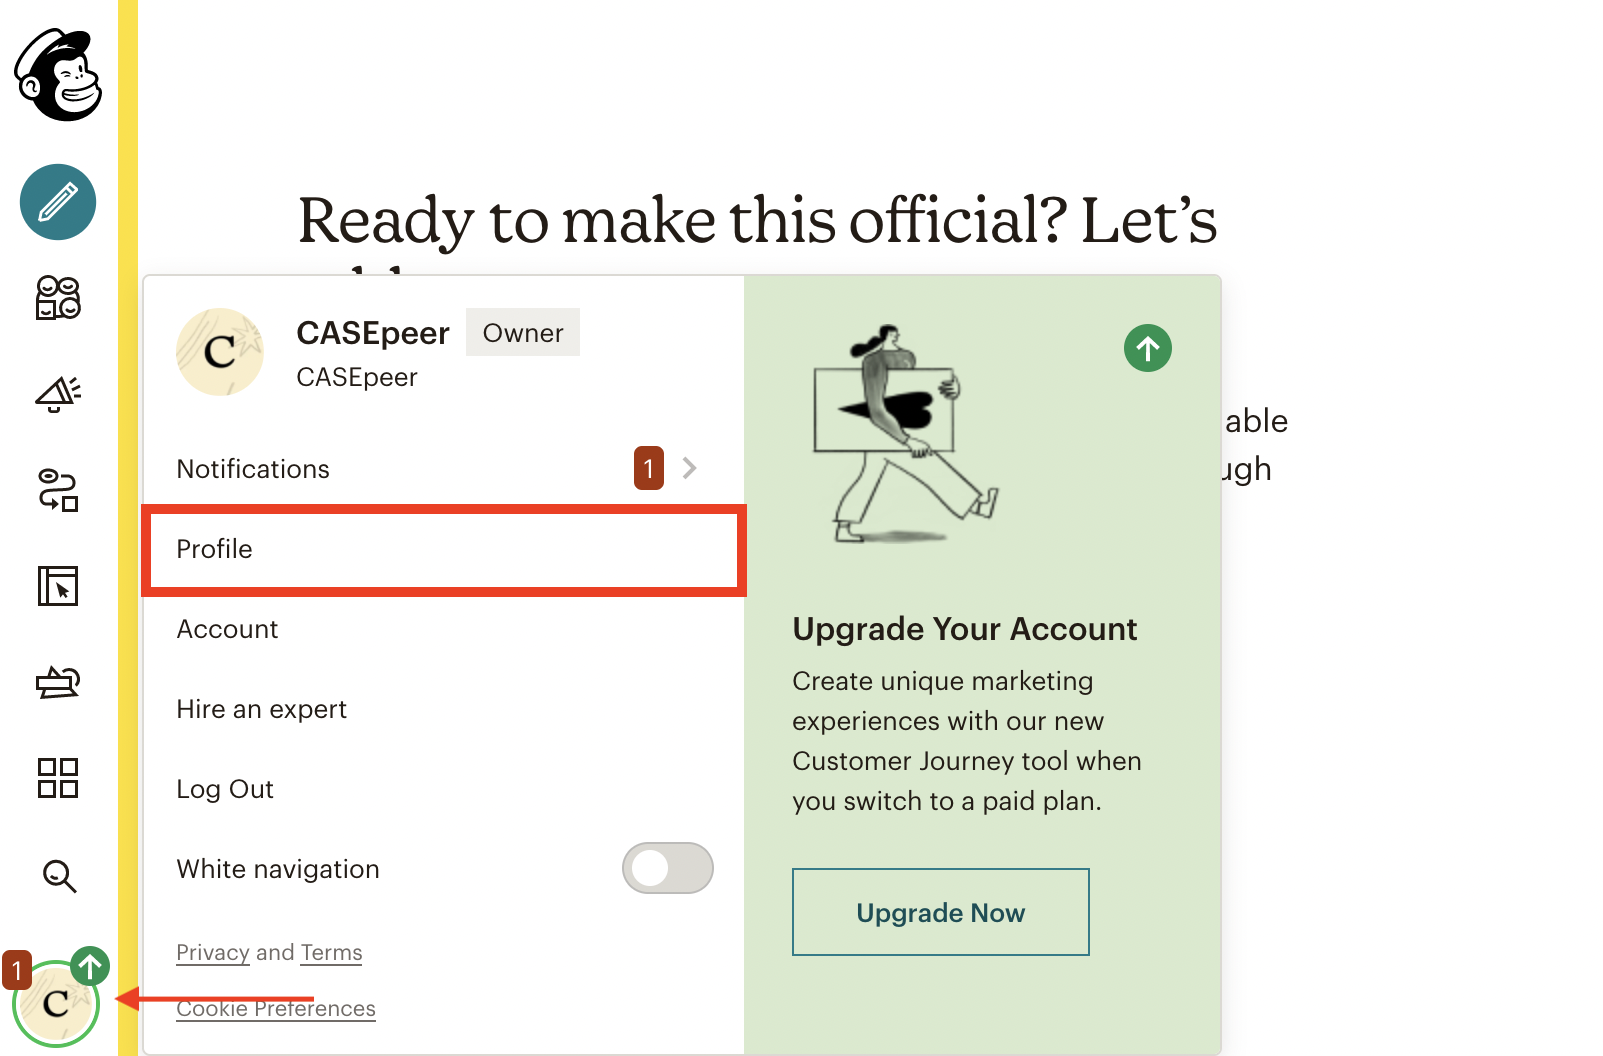Open the Audience icon in sidebar
This screenshot has width=1603, height=1056.
click(58, 298)
